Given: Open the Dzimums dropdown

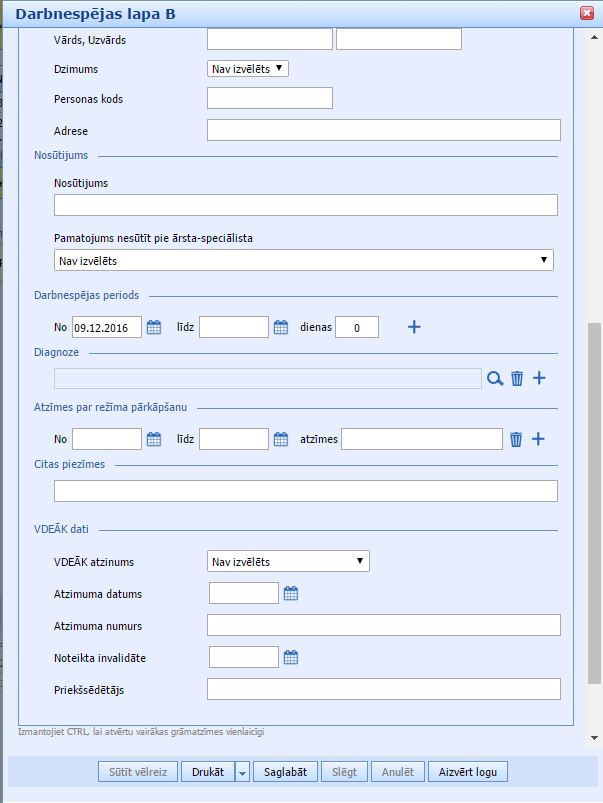Looking at the screenshot, I should [x=248, y=68].
